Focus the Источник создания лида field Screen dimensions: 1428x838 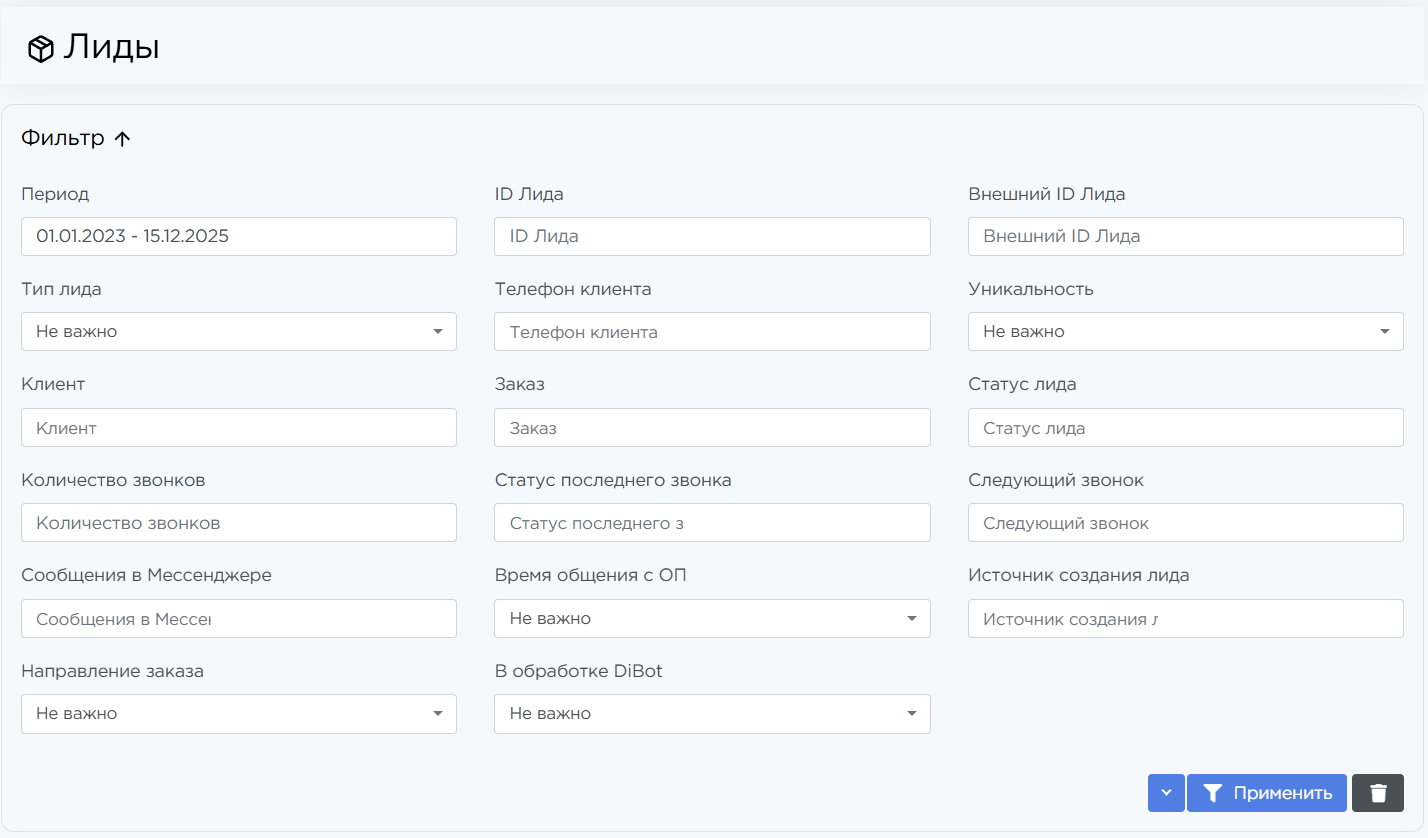[x=1185, y=618]
